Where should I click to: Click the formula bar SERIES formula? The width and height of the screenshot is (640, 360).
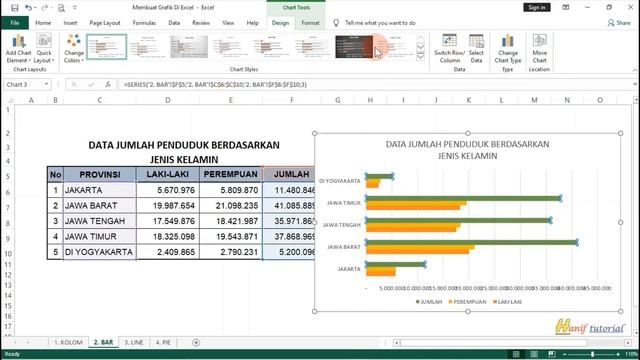pyautogui.click(x=215, y=84)
